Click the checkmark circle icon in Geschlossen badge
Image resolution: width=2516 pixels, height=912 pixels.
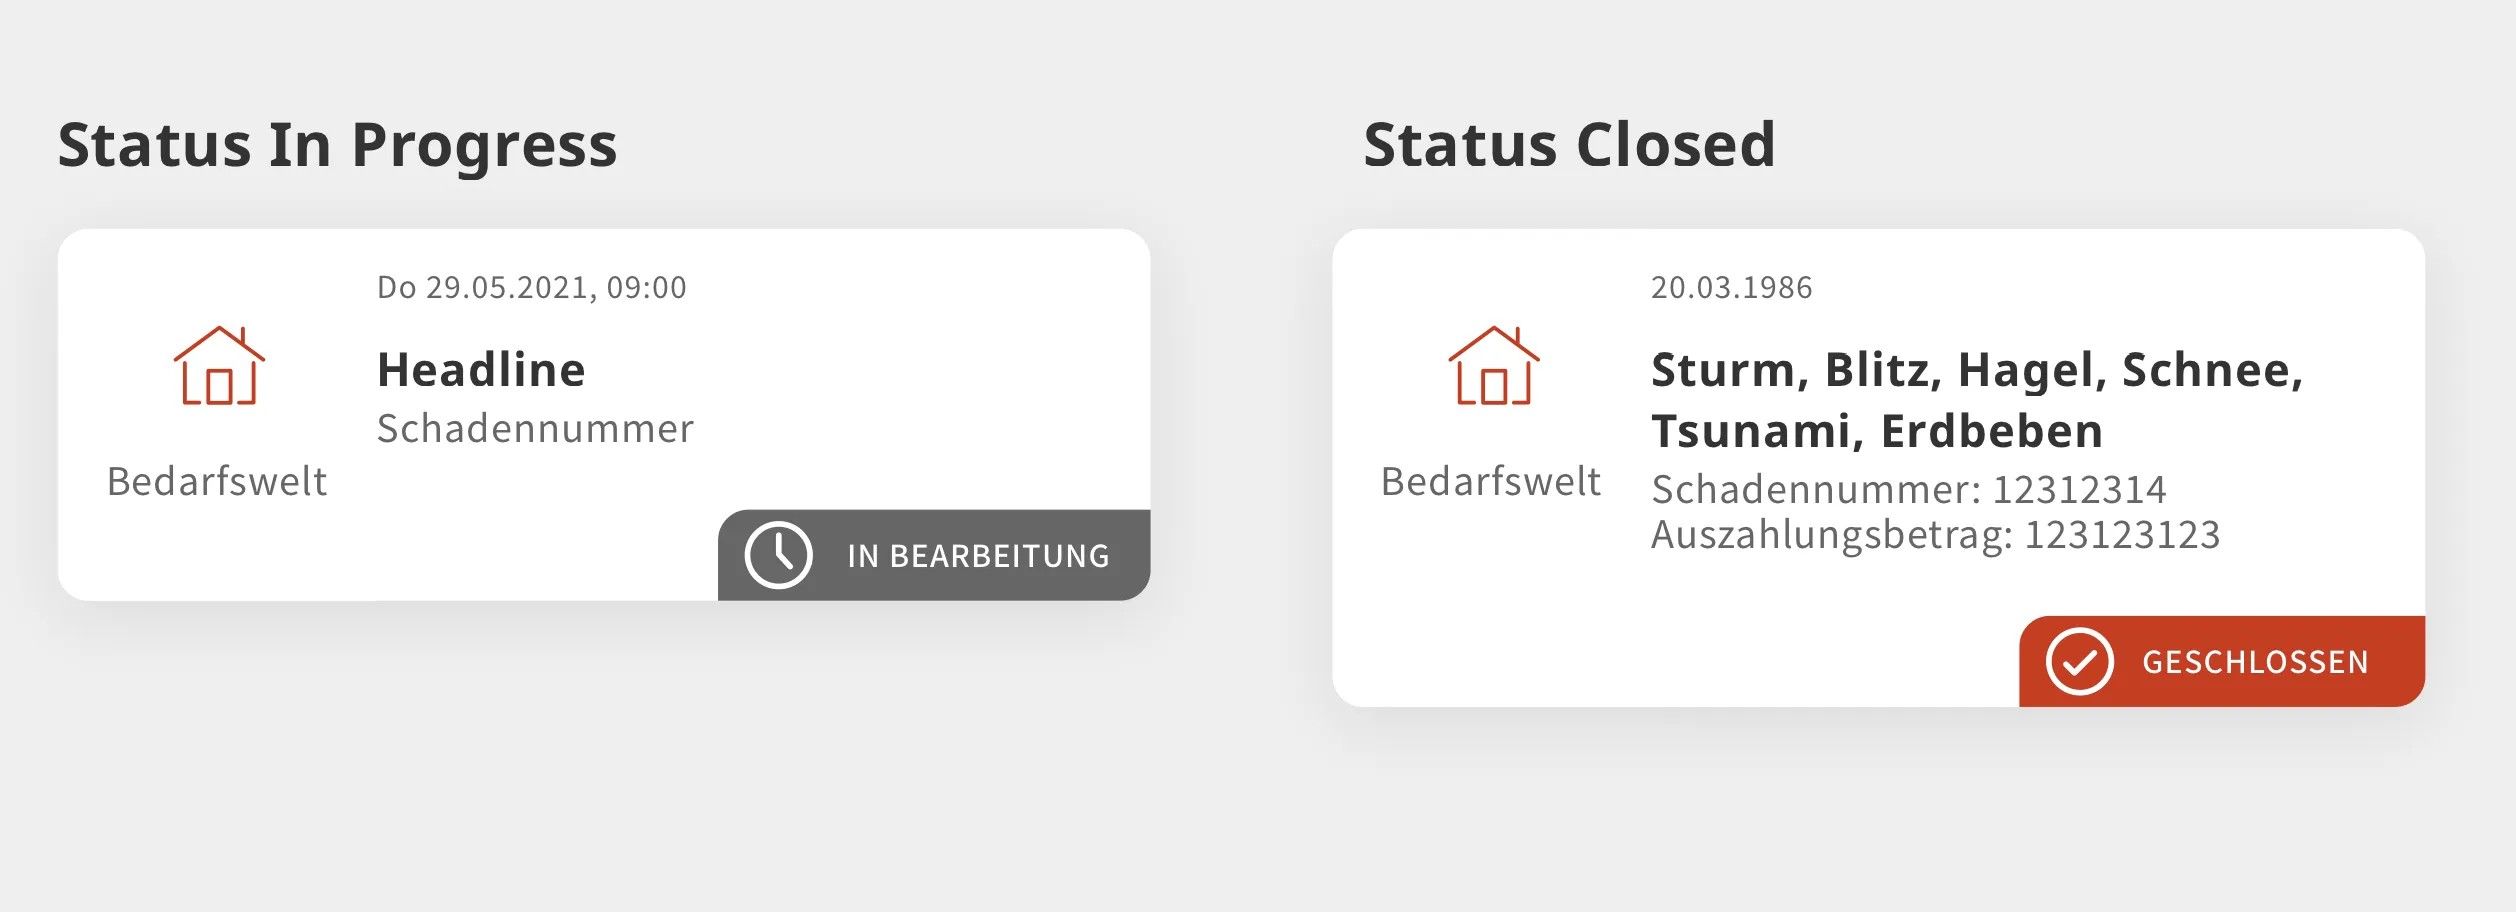(x=2079, y=661)
